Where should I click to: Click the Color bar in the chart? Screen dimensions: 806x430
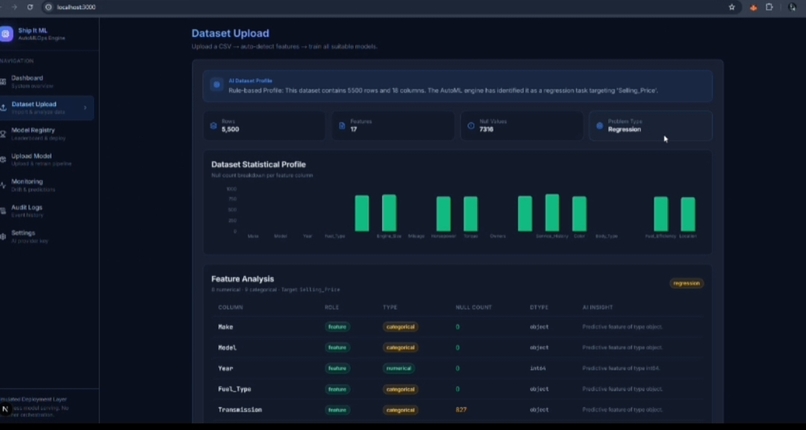tap(579, 214)
